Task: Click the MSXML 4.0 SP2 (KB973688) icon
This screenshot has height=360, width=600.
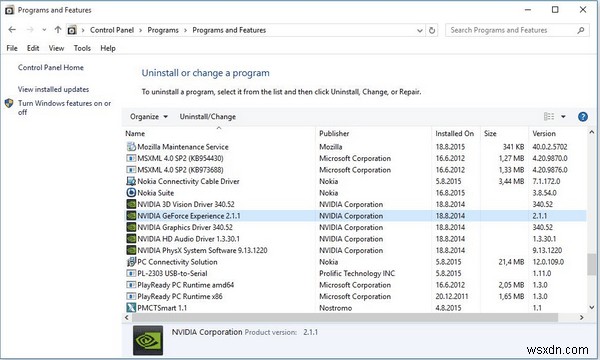Action: click(x=131, y=169)
